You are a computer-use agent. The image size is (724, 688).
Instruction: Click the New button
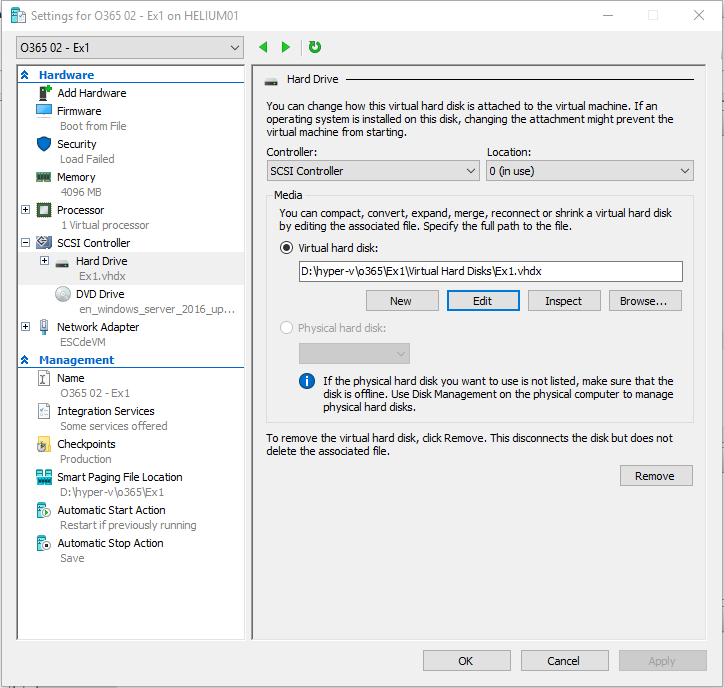coord(402,301)
